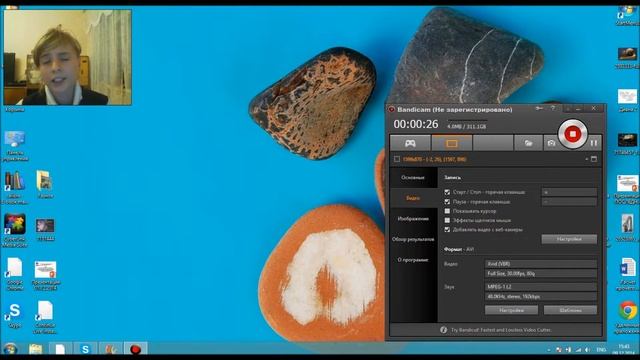Viewport: 640px width, 360px height.
Task: Open the Изображения settings tab
Action: click(413, 219)
